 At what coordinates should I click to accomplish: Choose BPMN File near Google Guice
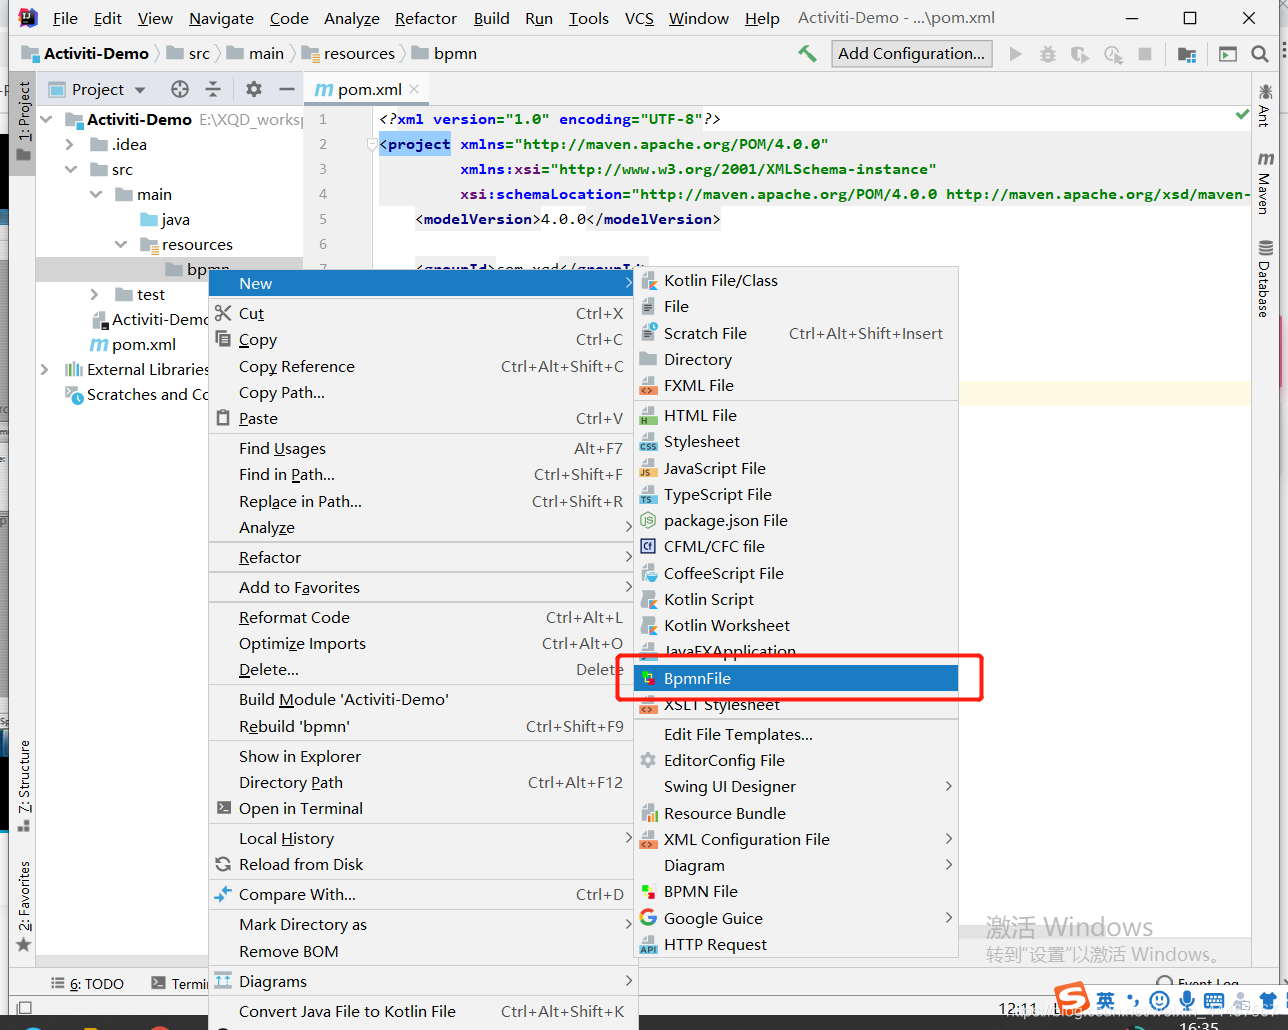click(x=796, y=891)
